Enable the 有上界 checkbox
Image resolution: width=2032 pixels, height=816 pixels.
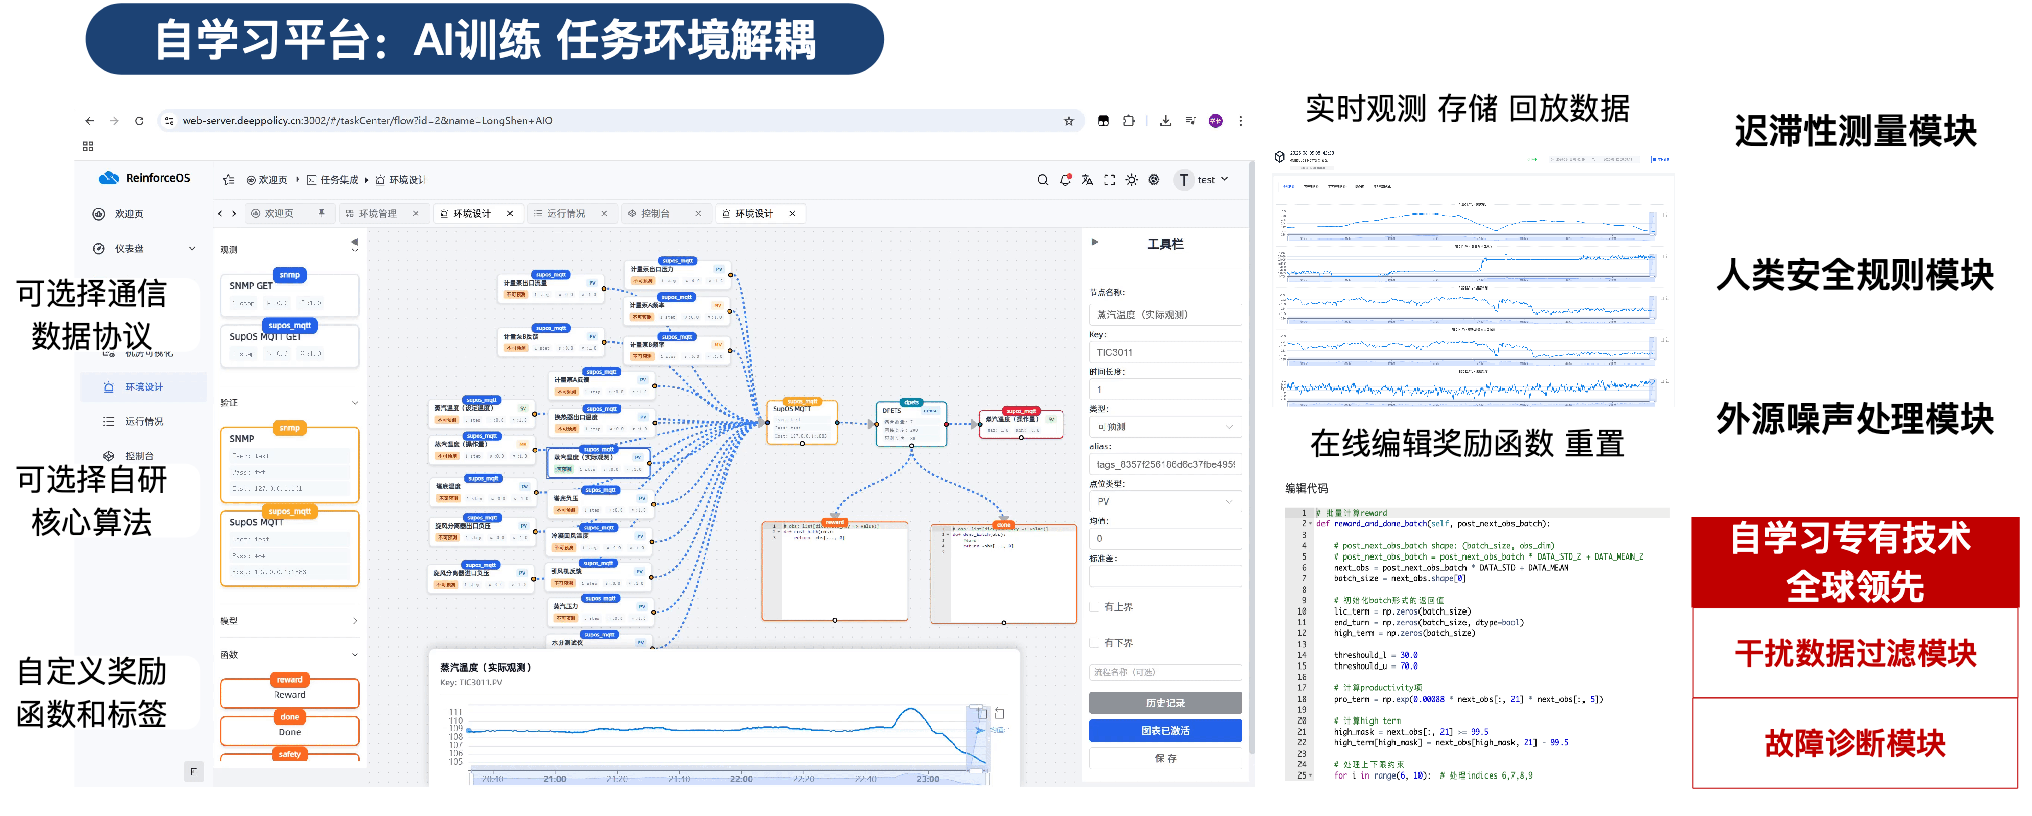pos(1093,607)
